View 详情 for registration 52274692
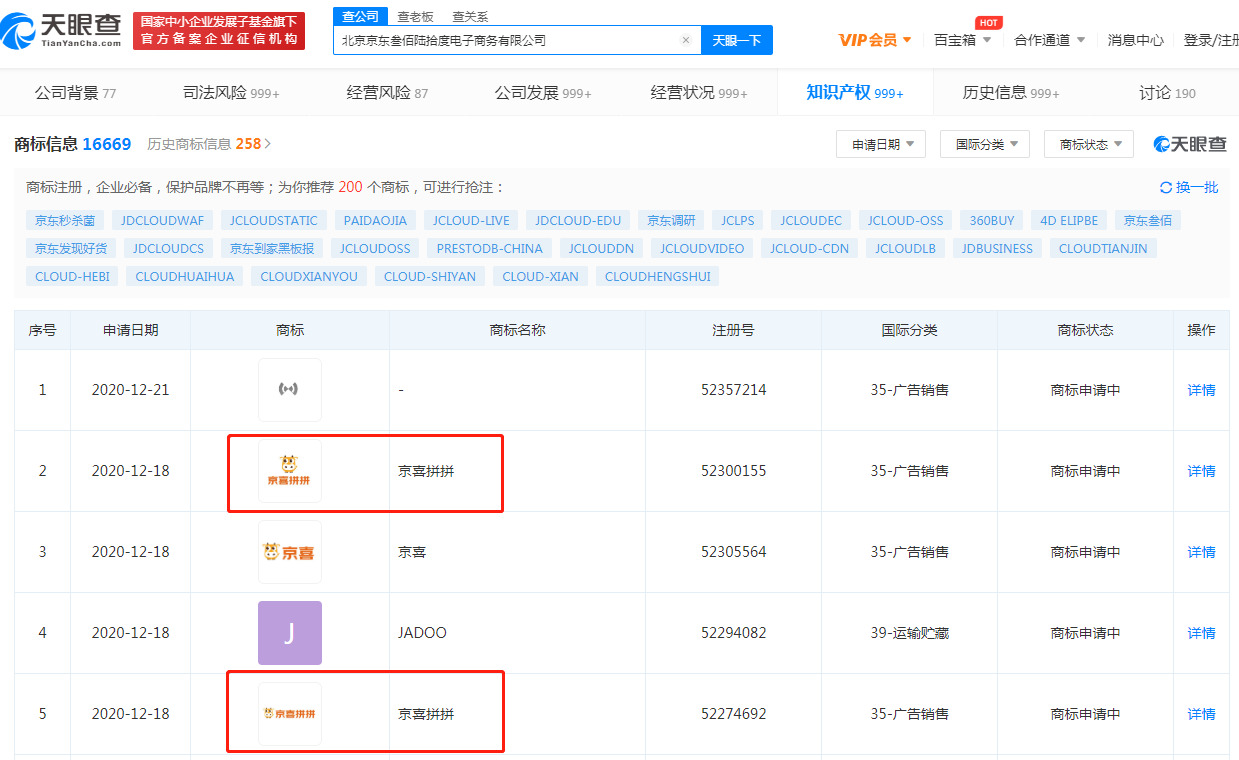 point(1201,714)
